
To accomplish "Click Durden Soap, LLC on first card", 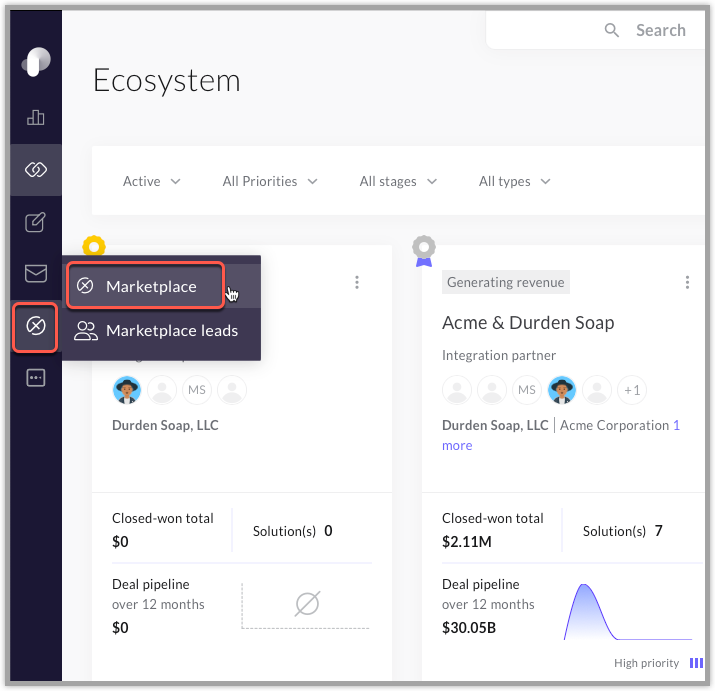I will click(x=166, y=425).
